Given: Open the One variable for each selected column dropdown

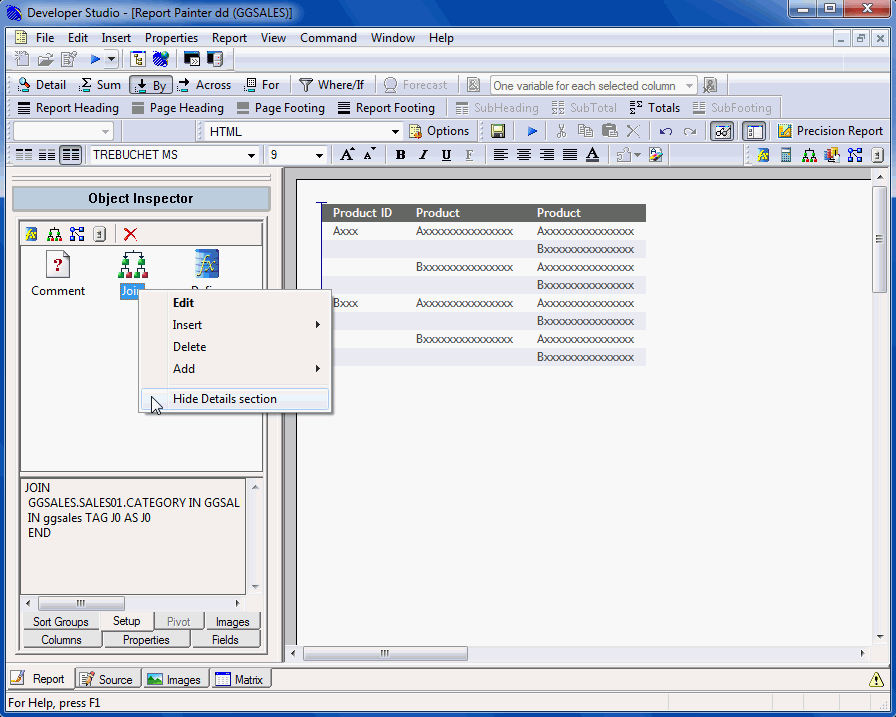Looking at the screenshot, I should point(690,86).
